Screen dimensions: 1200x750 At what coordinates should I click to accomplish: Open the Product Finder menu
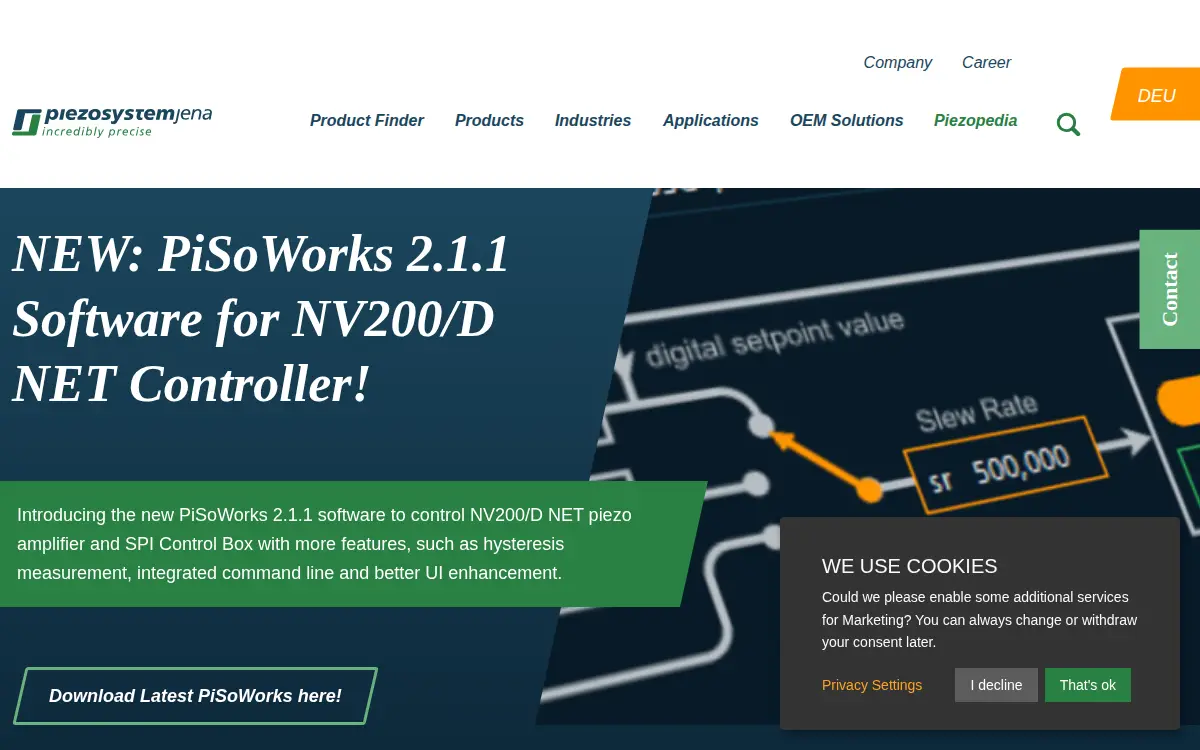[367, 120]
